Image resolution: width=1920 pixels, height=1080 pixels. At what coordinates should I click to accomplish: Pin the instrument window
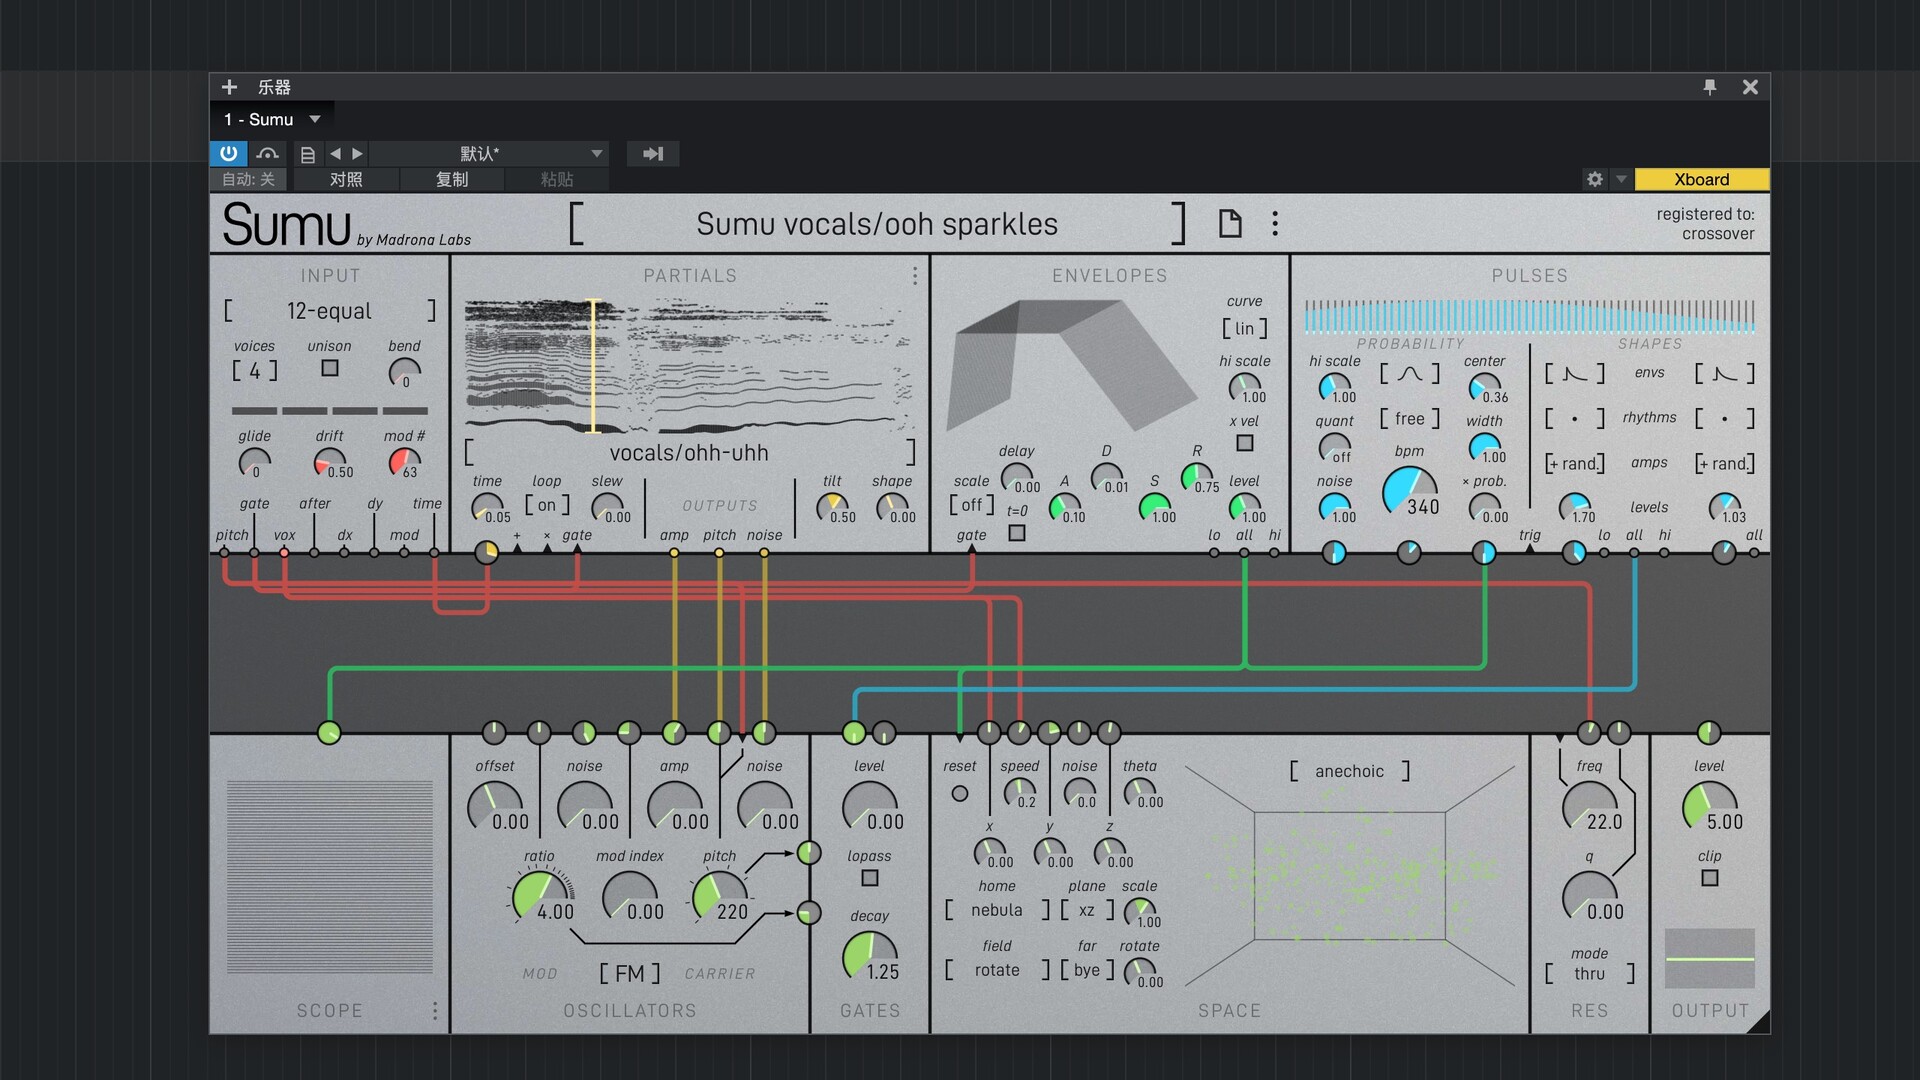[x=1710, y=87]
